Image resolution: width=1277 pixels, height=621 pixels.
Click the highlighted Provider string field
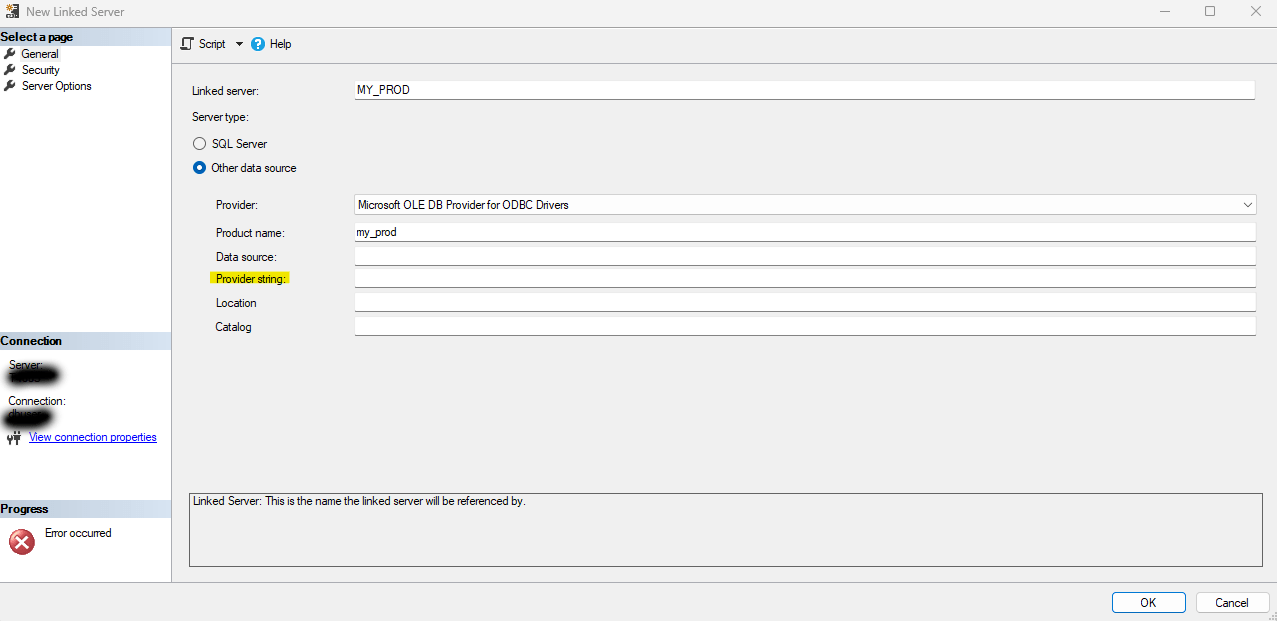click(700, 278)
